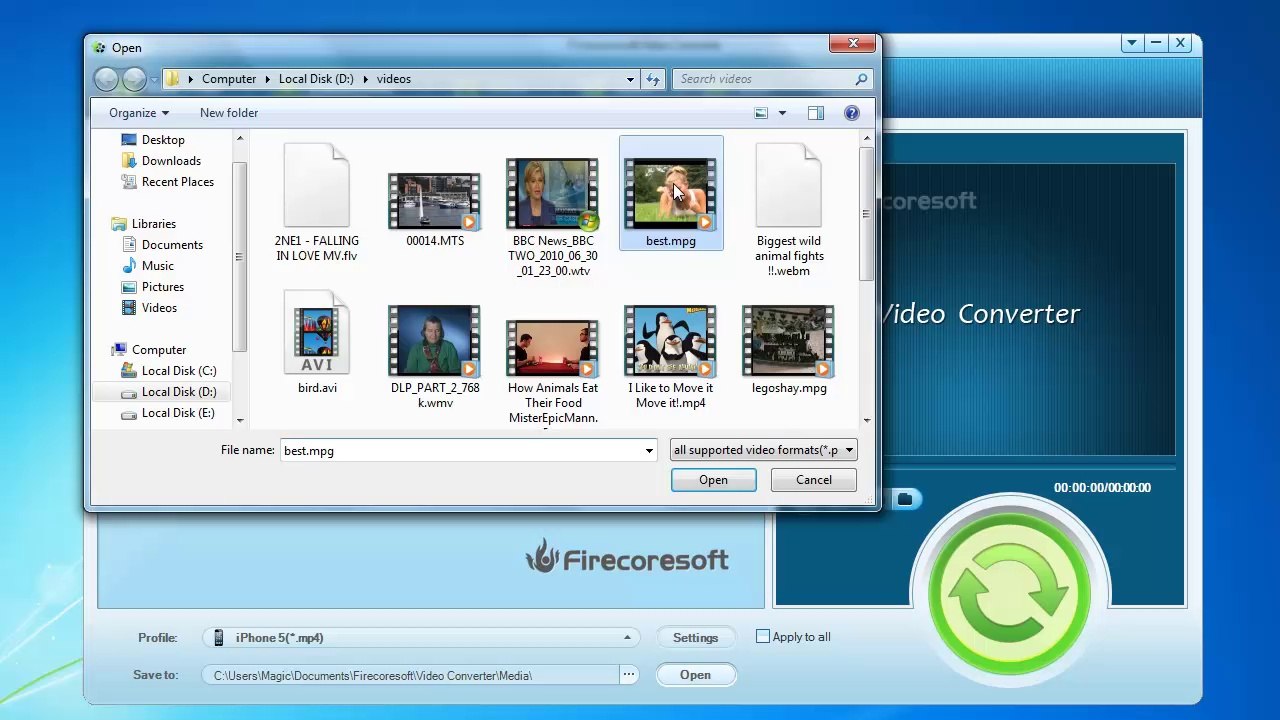Click the Forward navigation arrow in the Open dialog
Screen dimensions: 1280x720
point(134,79)
